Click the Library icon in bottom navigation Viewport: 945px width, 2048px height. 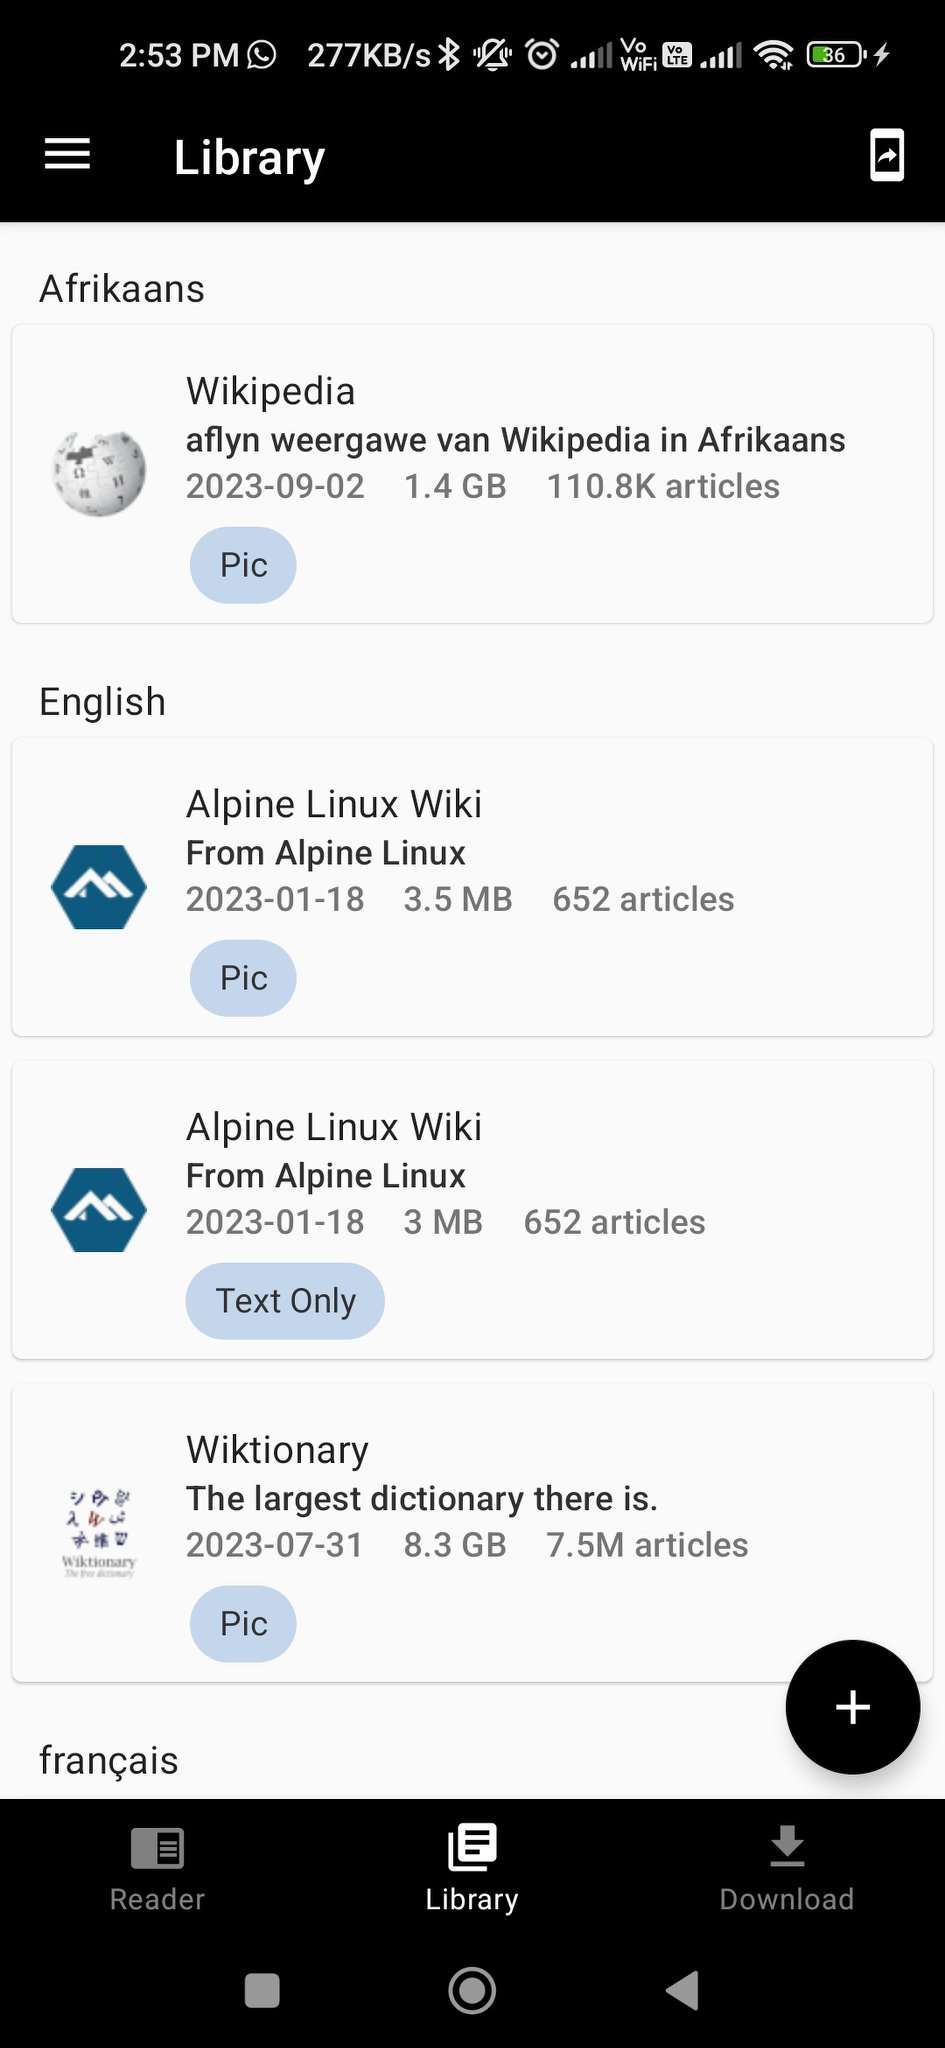tap(471, 1848)
